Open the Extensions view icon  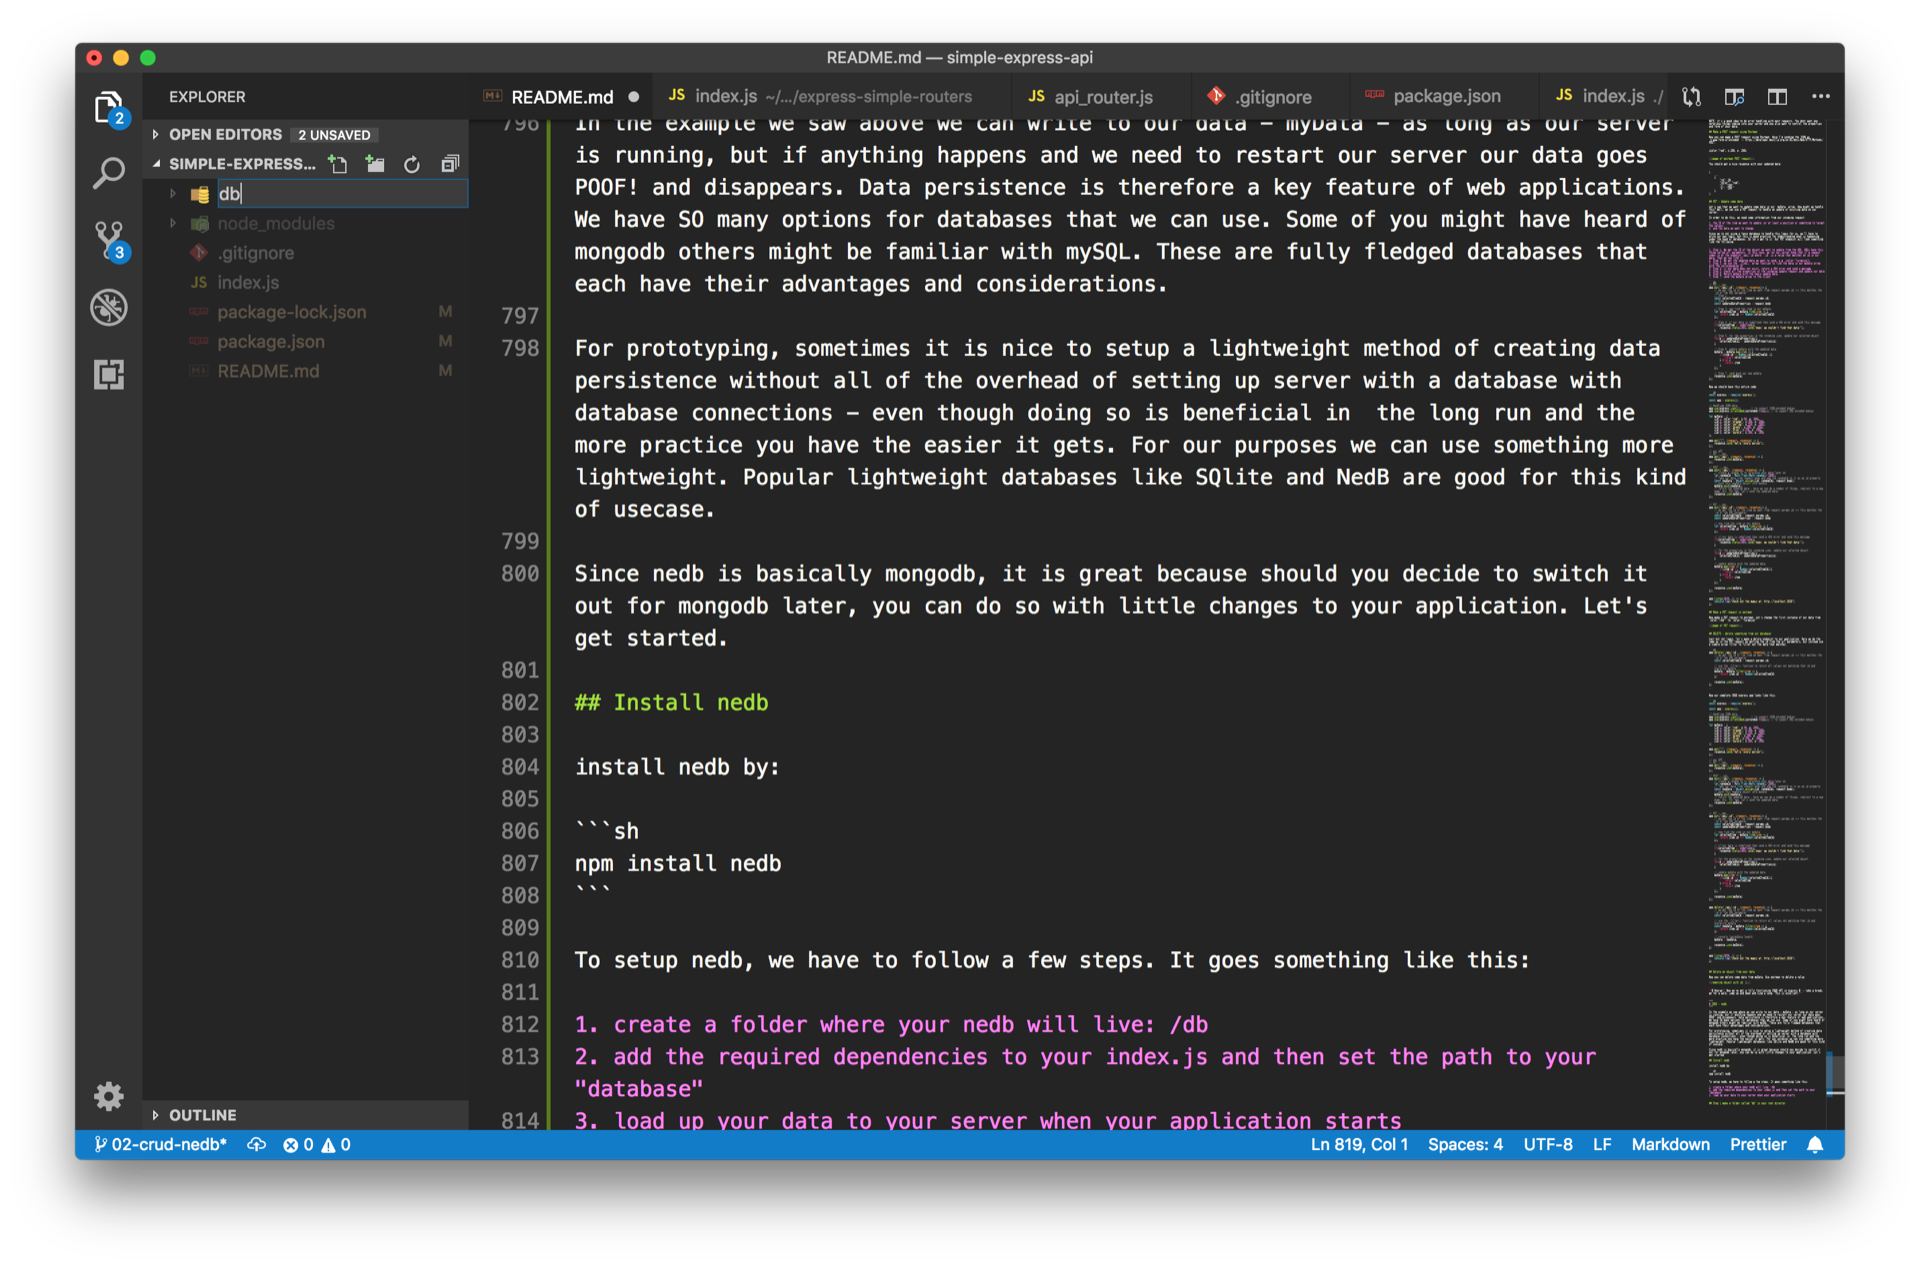[108, 374]
